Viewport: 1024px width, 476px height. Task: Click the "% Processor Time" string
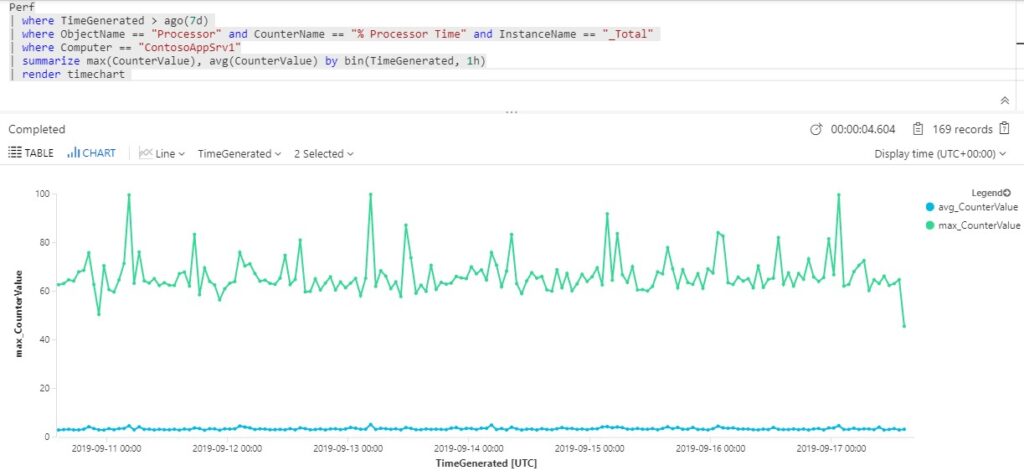(408, 34)
